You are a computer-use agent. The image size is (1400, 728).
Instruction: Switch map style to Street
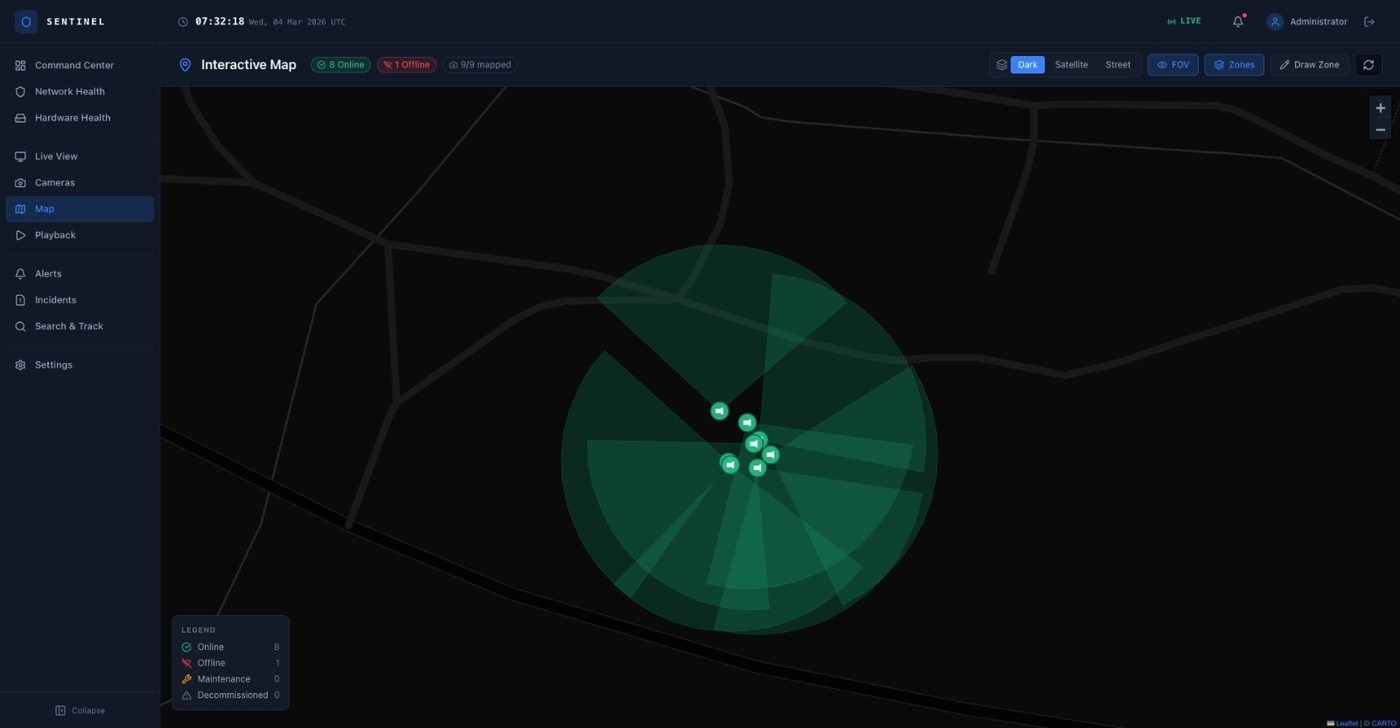[x=1117, y=65]
